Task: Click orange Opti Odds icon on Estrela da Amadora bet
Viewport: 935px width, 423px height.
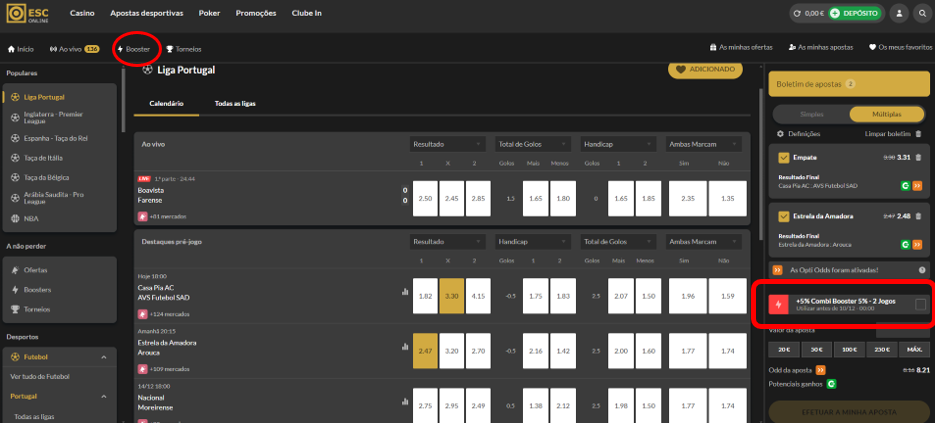Action: click(917, 244)
